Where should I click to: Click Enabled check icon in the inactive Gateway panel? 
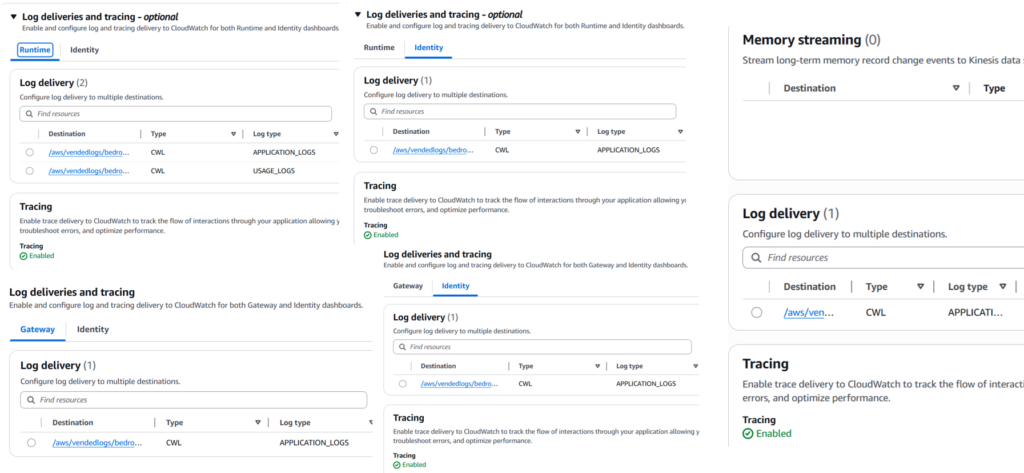click(396, 465)
